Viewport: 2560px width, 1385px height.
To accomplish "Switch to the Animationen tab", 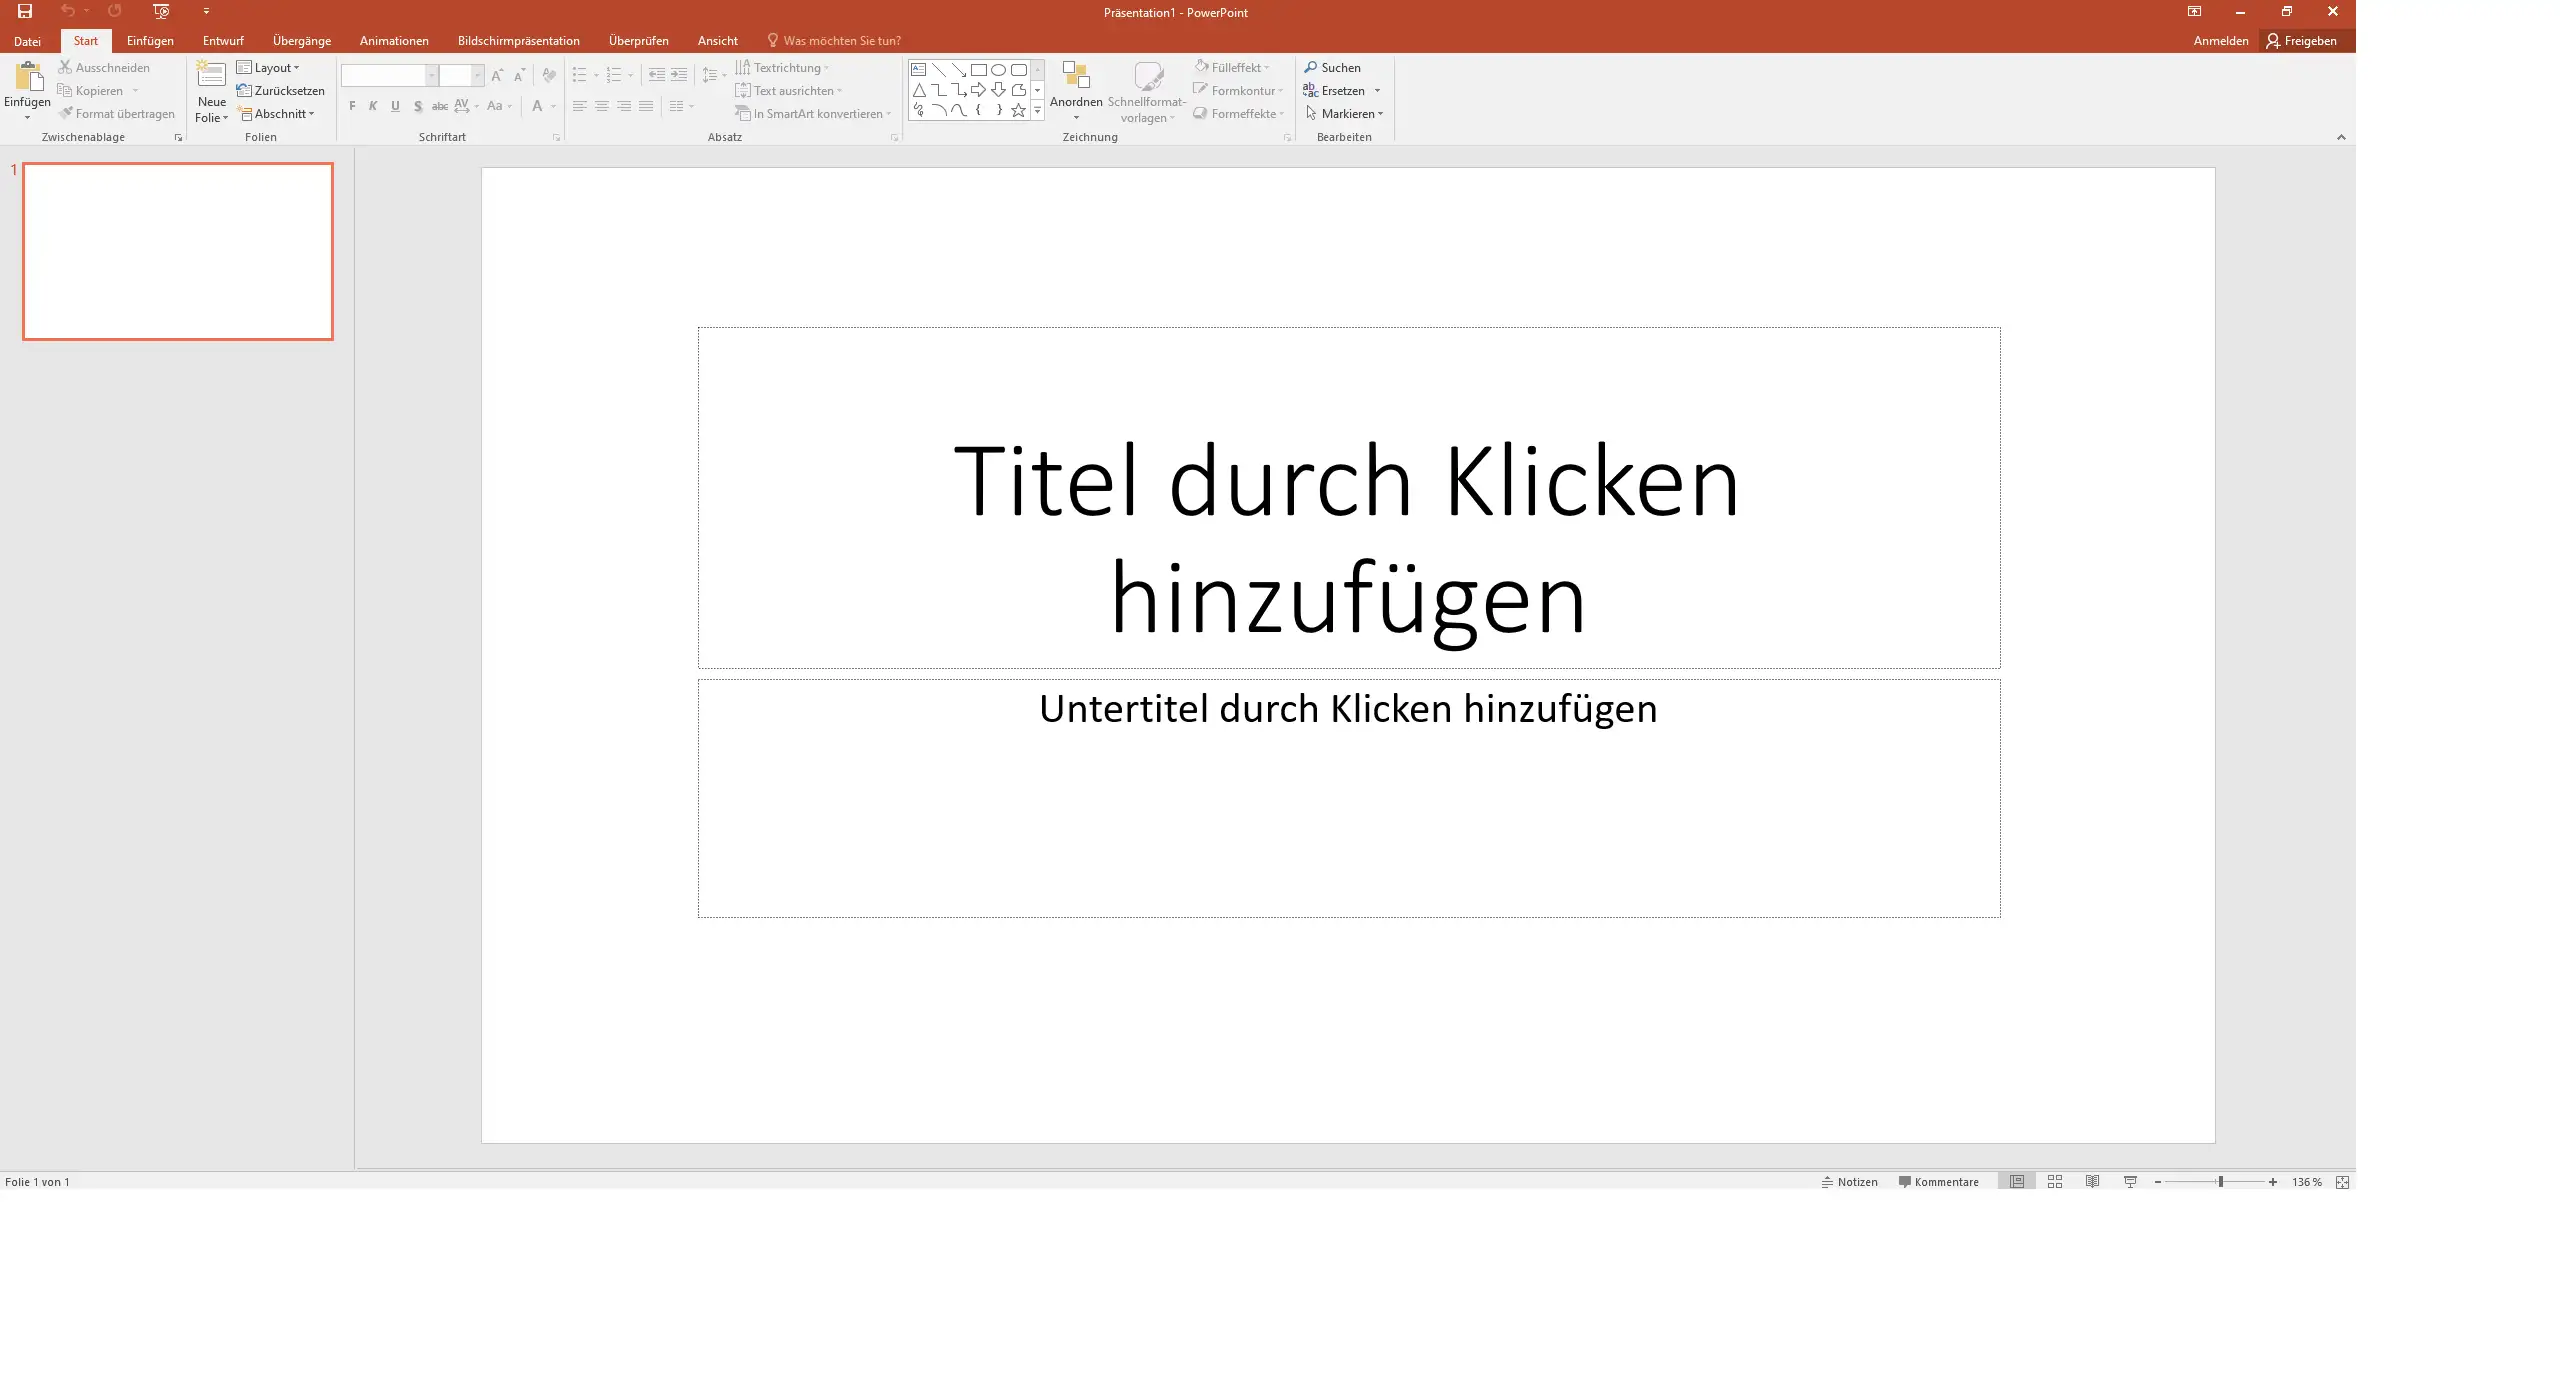I will pyautogui.click(x=394, y=41).
